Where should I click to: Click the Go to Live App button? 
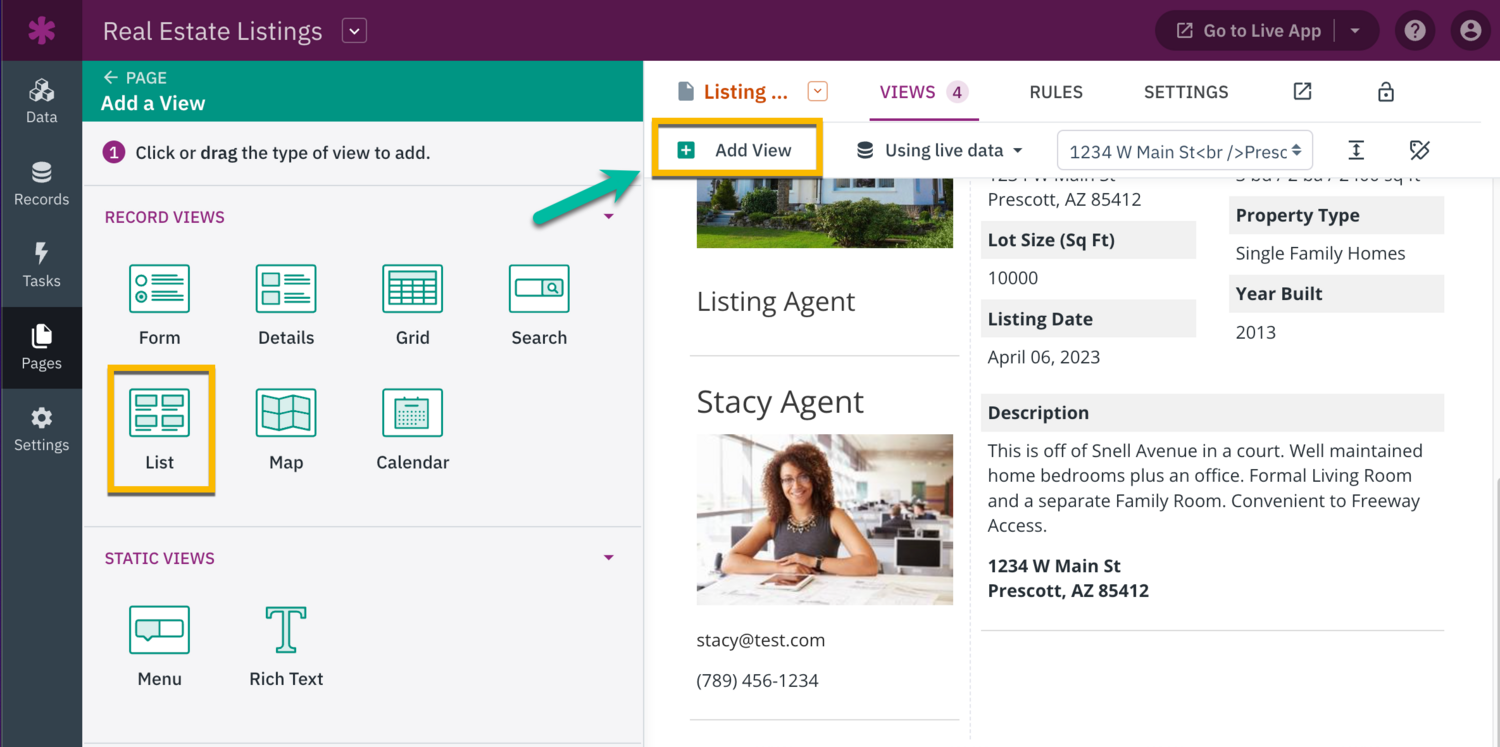1248,31
